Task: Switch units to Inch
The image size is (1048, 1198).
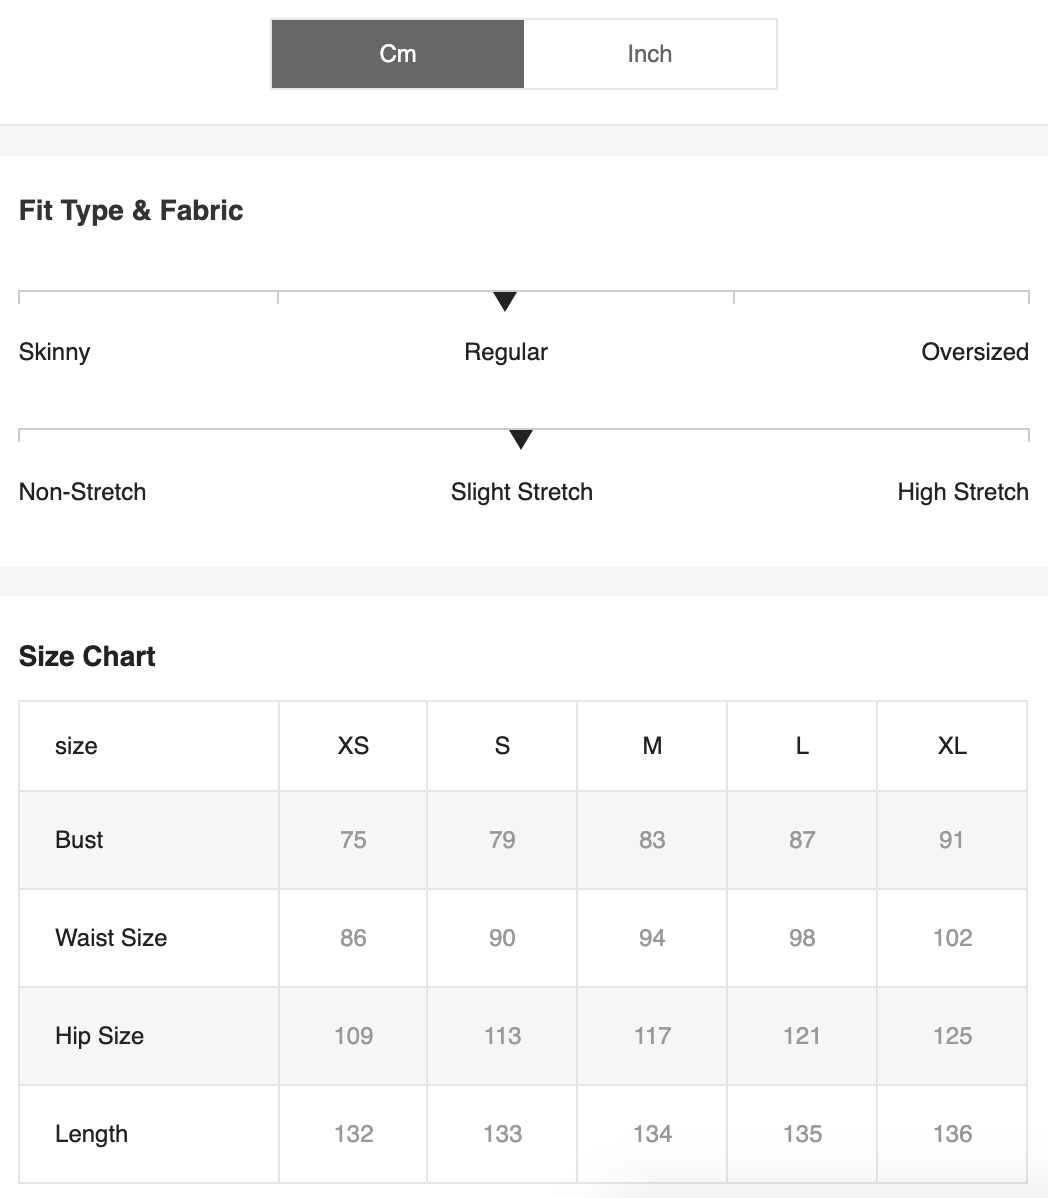Action: (x=650, y=54)
